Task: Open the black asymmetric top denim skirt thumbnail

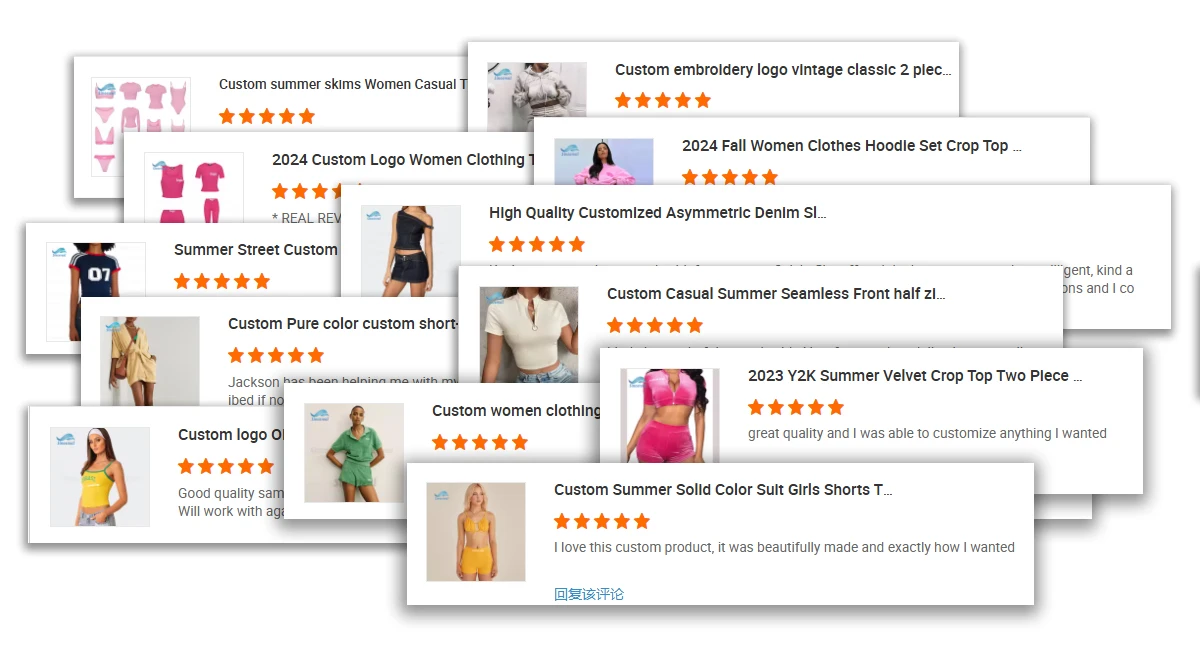Action: click(x=411, y=251)
